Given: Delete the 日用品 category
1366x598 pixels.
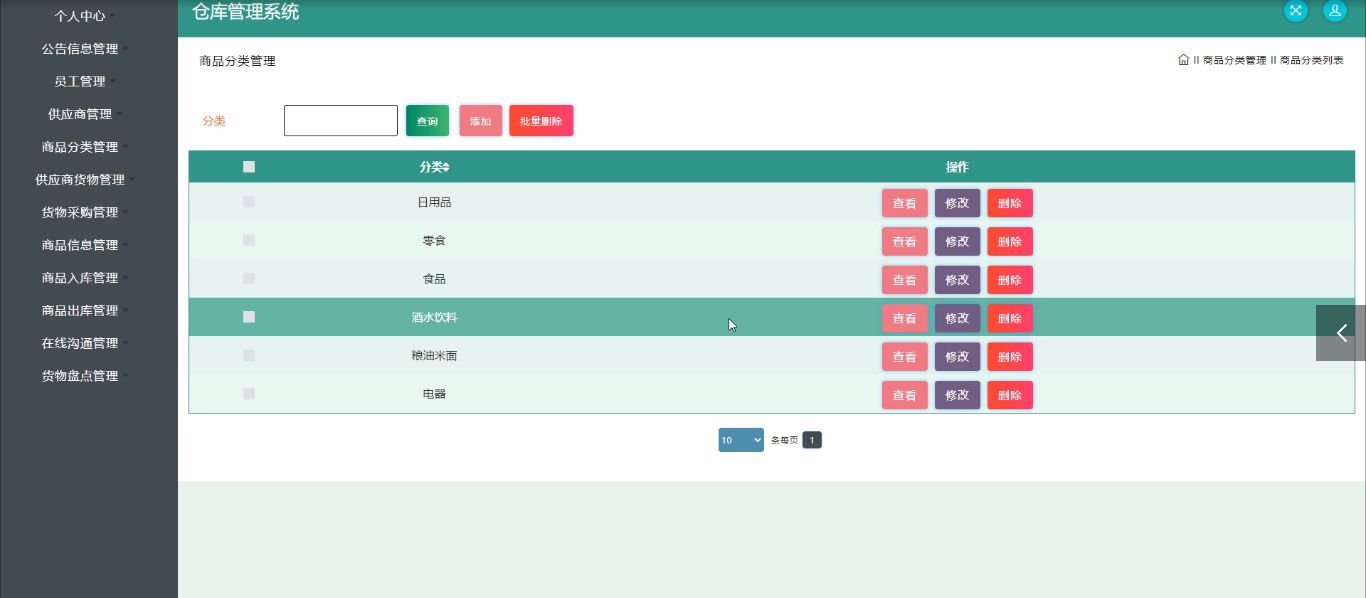Looking at the screenshot, I should pos(1010,203).
